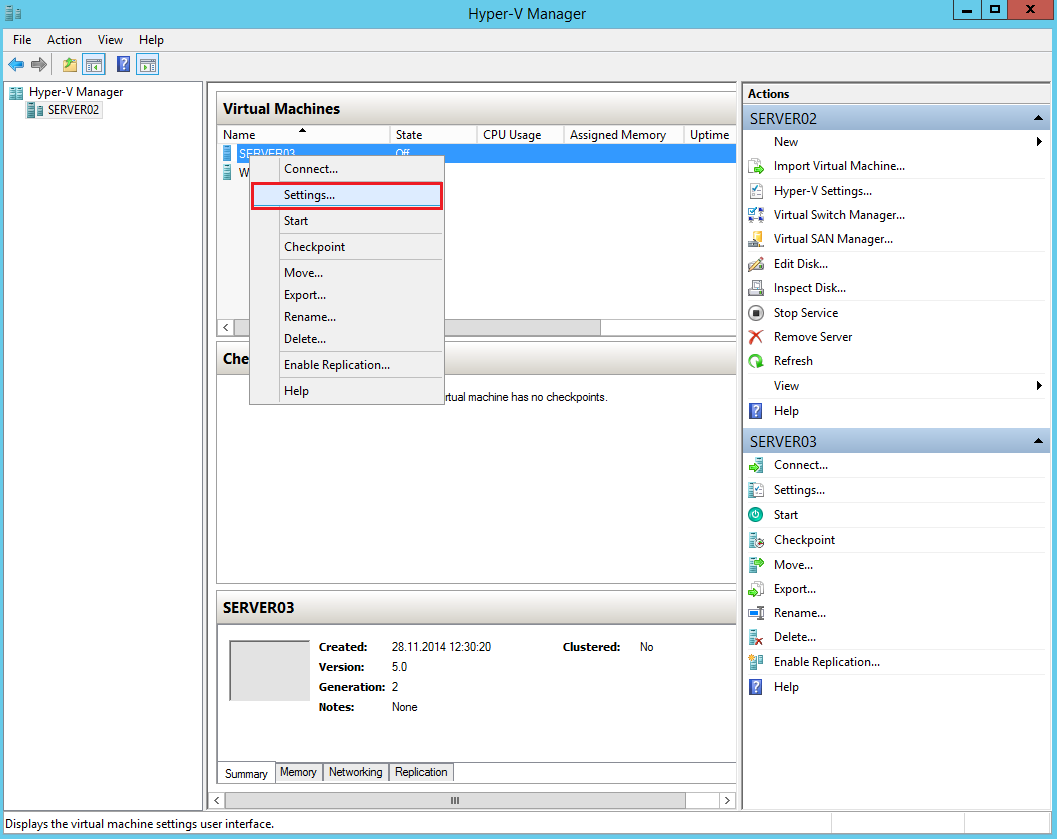Click Inspect Disk... action link
This screenshot has height=839, width=1057.
tap(810, 288)
